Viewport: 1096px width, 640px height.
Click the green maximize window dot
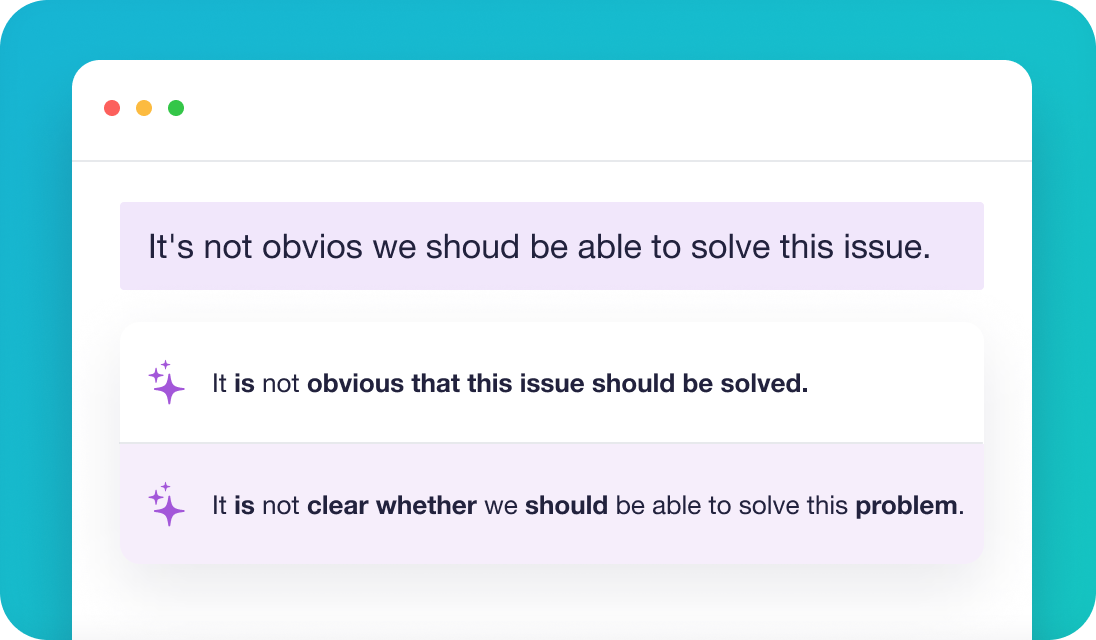(176, 108)
